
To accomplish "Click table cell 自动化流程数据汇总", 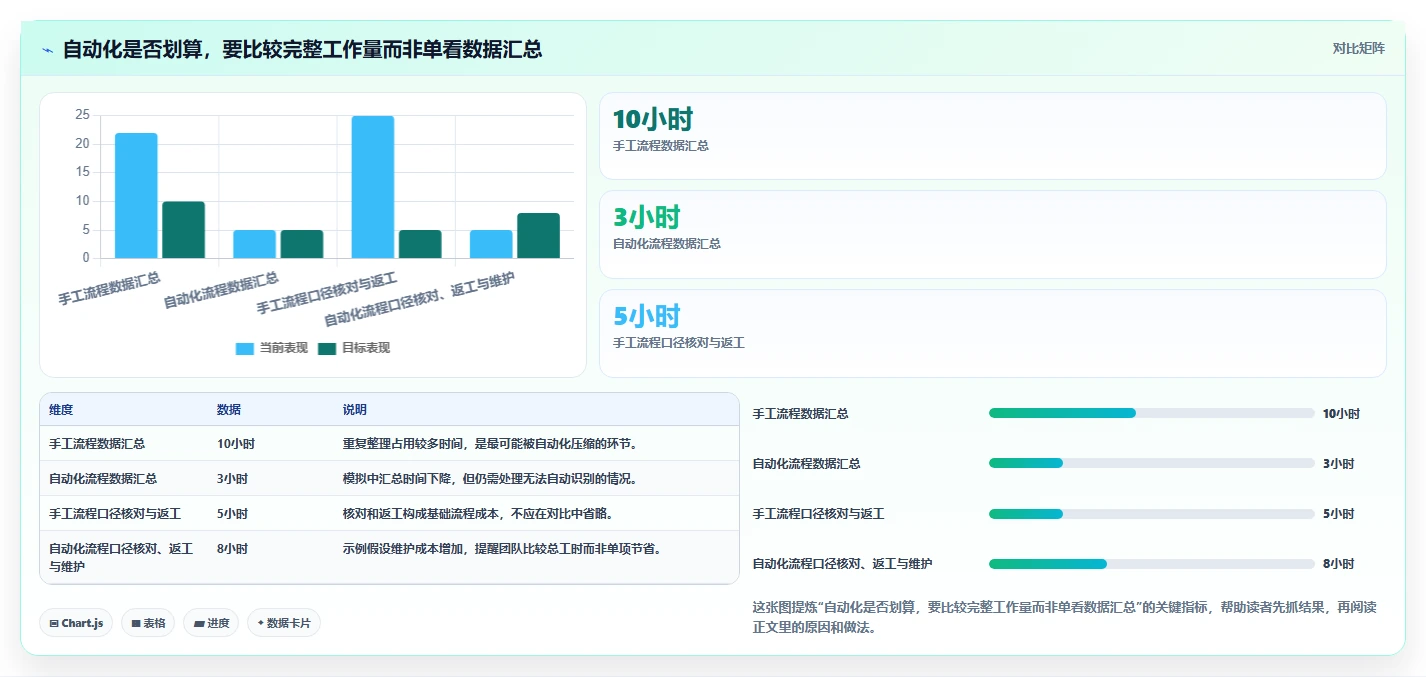I will click(x=103, y=479).
